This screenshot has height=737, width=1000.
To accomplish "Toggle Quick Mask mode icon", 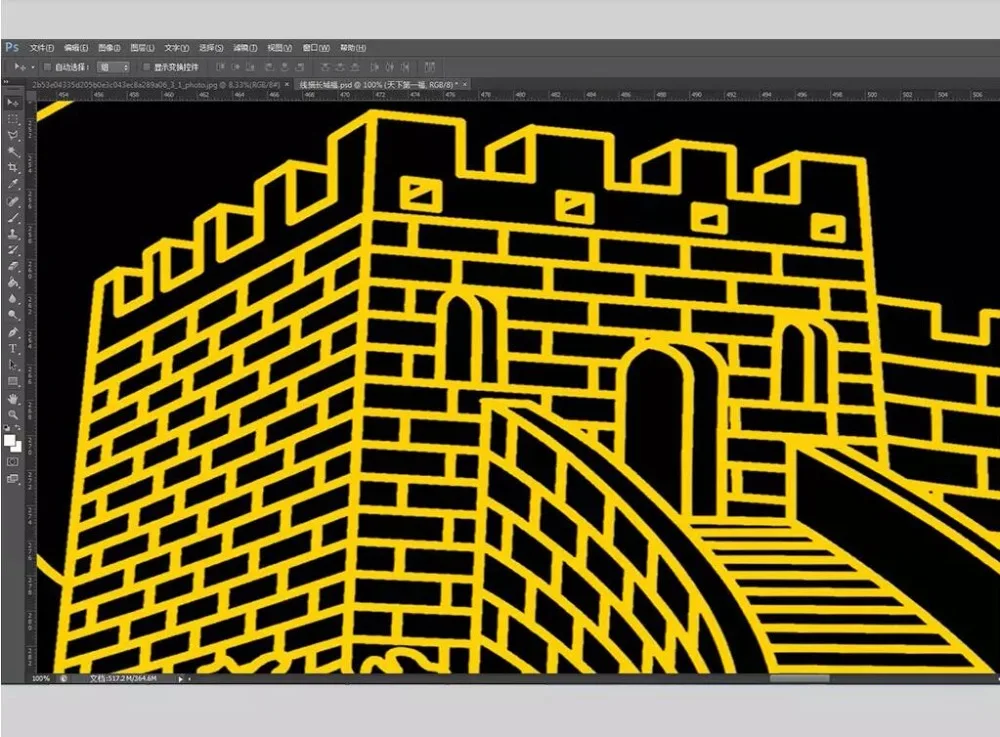I will pos(13,462).
